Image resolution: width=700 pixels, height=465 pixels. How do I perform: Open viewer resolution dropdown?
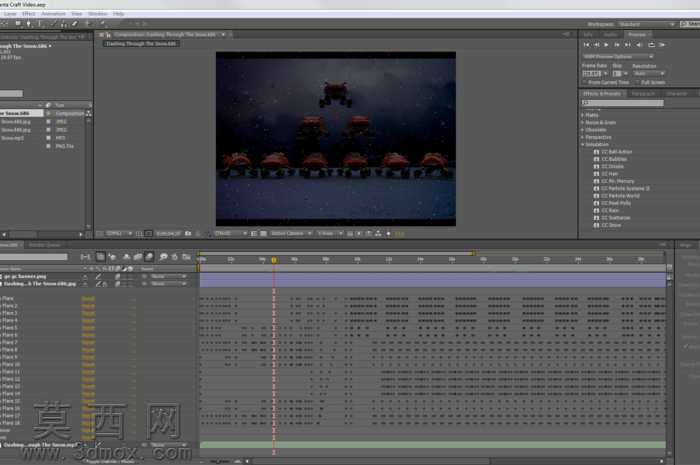point(230,233)
